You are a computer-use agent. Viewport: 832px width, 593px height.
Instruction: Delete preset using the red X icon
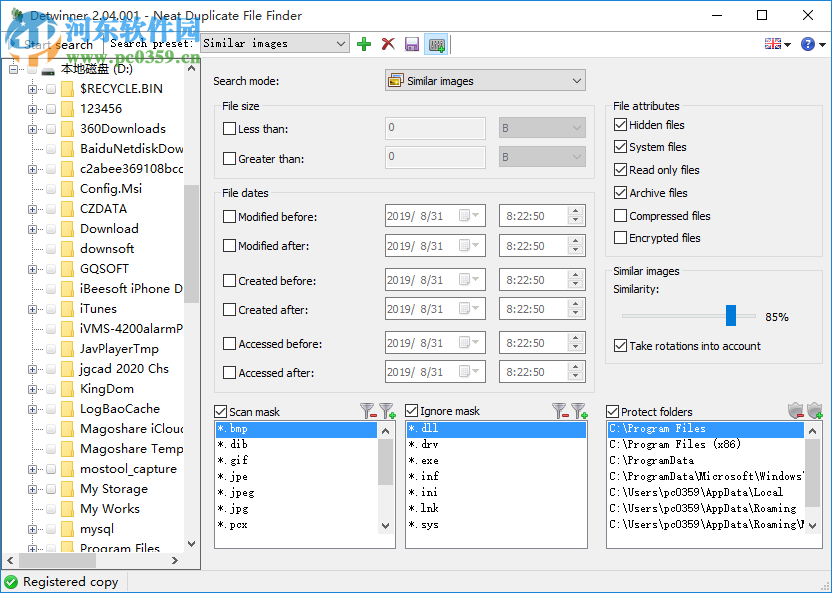(388, 44)
